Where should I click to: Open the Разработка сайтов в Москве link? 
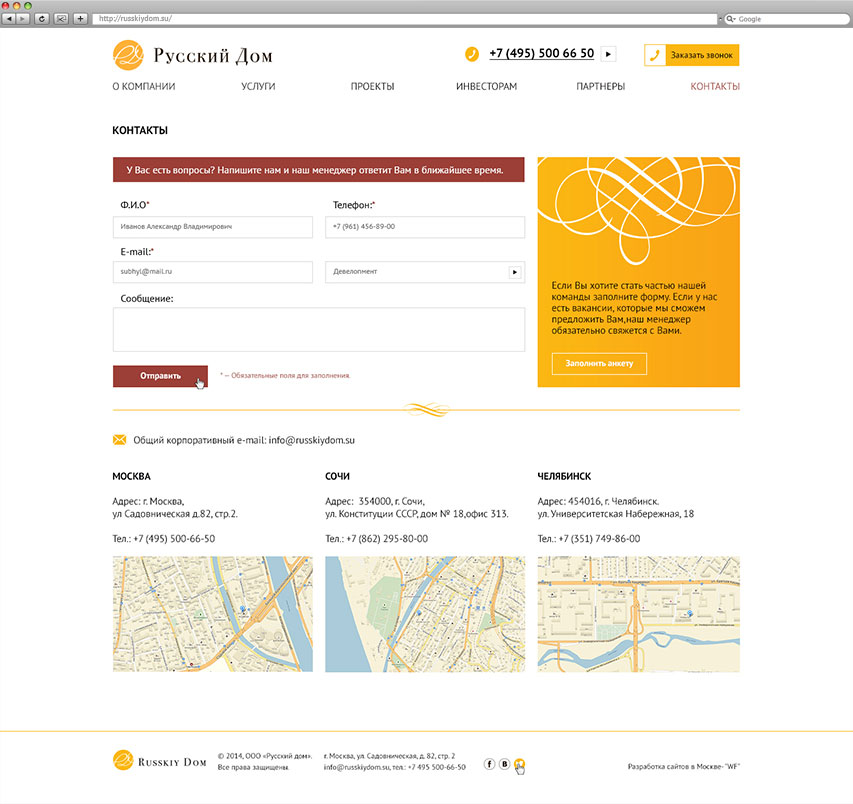coord(683,766)
